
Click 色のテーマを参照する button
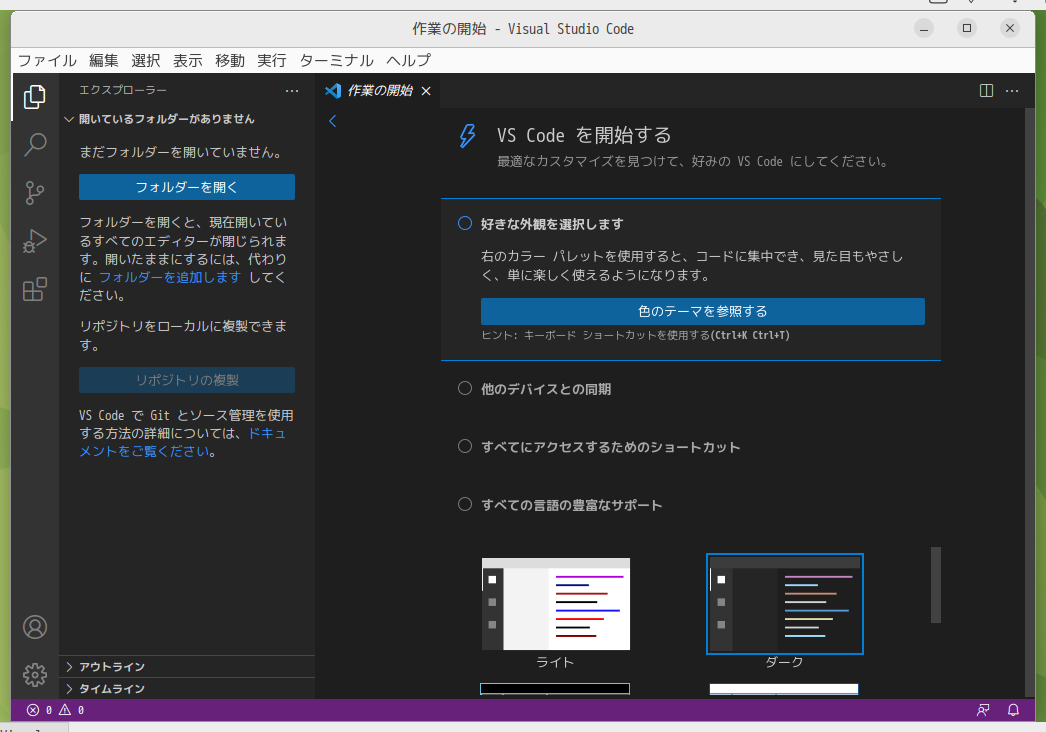pyautogui.click(x=702, y=312)
